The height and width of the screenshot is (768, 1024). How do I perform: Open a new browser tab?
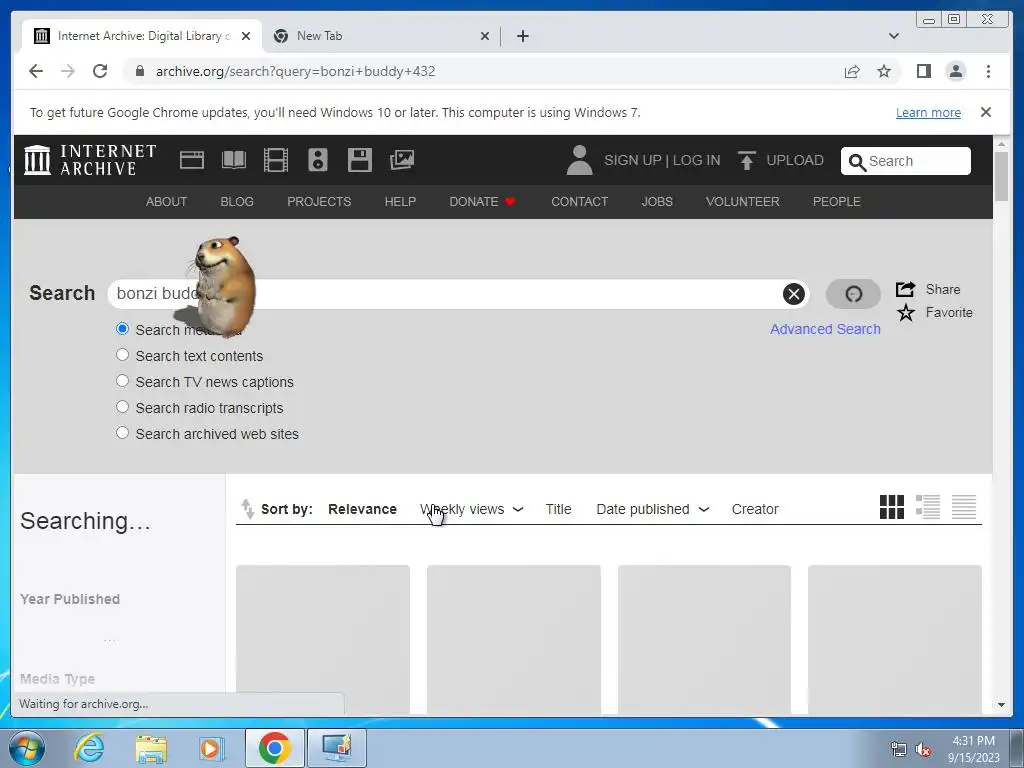pyautogui.click(x=522, y=36)
